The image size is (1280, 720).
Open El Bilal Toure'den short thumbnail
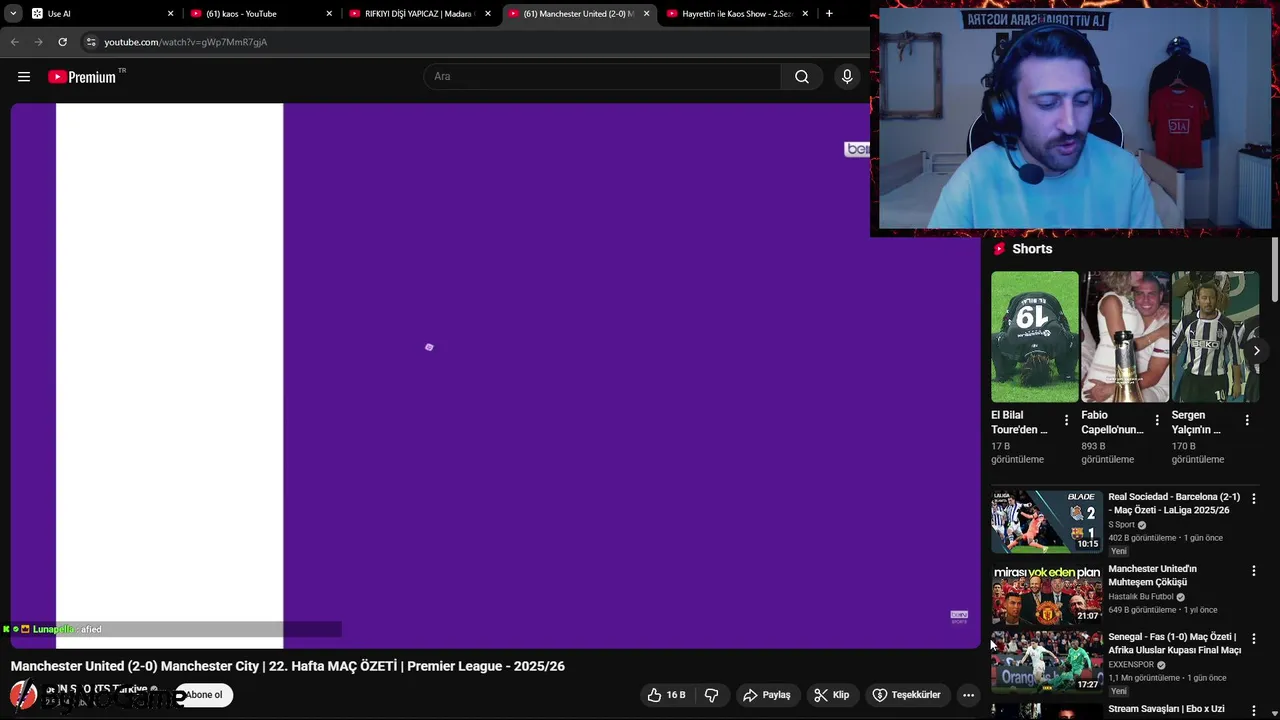tap(1035, 337)
